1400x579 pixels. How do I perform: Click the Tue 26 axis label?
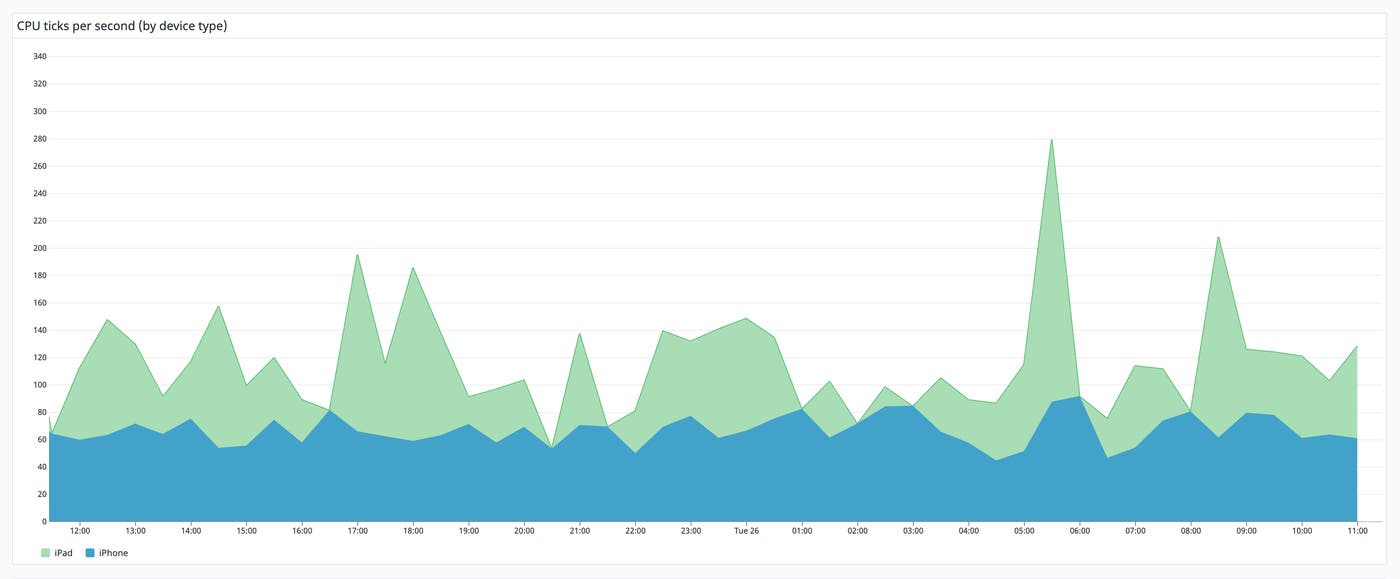(x=745, y=530)
